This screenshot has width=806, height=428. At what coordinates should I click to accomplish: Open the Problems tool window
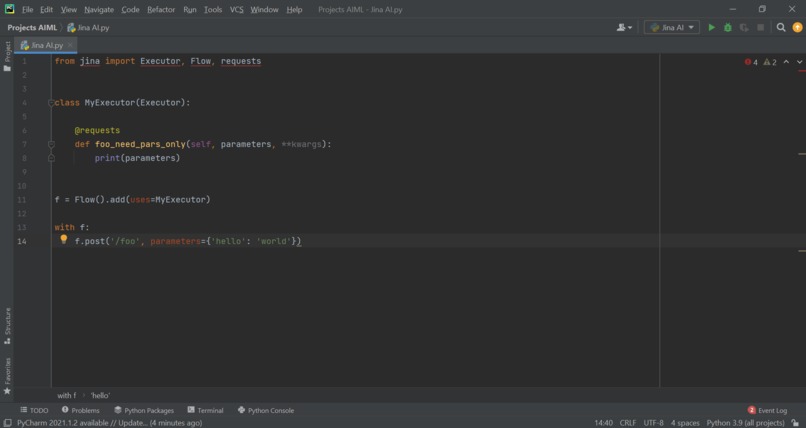pos(81,410)
